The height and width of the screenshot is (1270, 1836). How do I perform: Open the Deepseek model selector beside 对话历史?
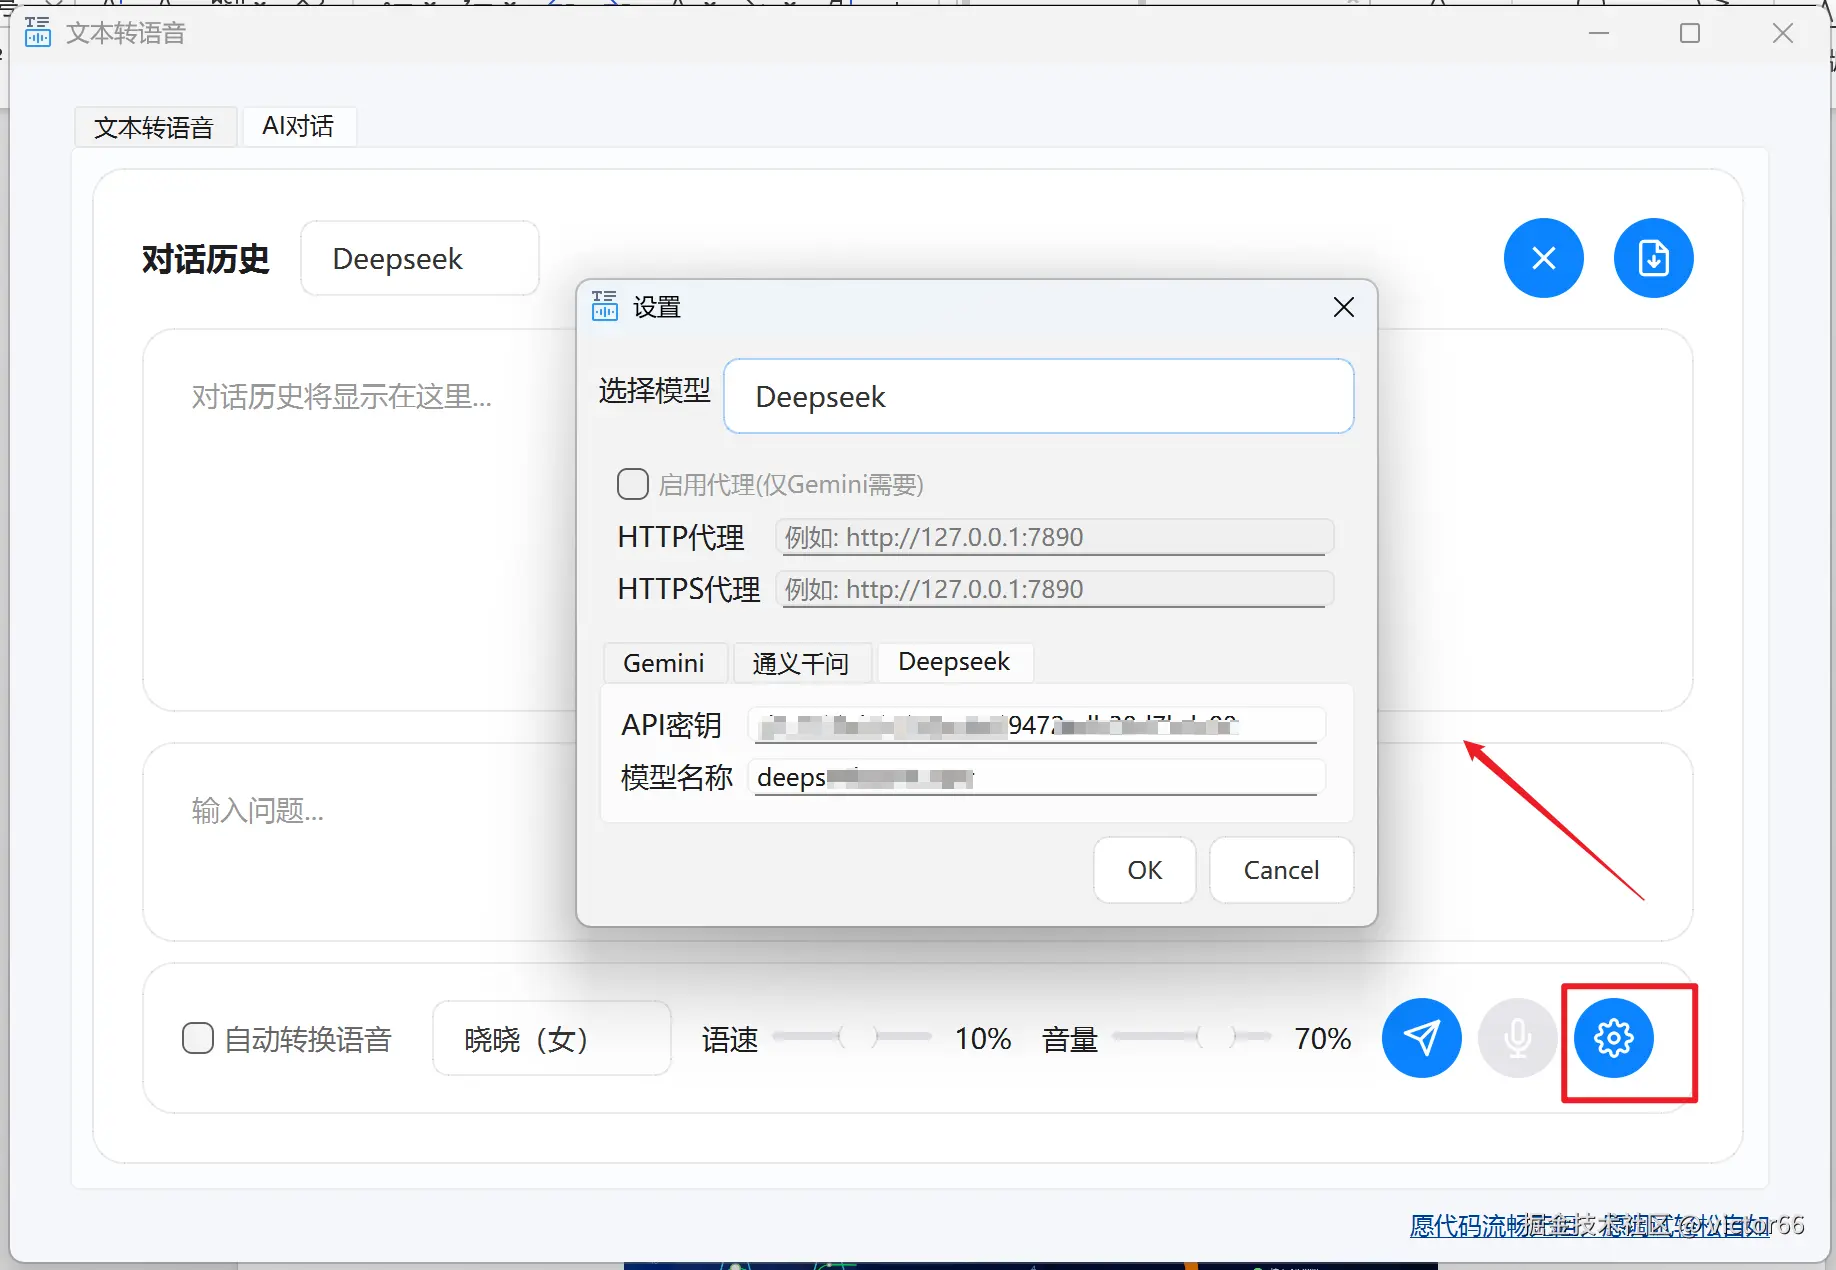[x=419, y=258]
